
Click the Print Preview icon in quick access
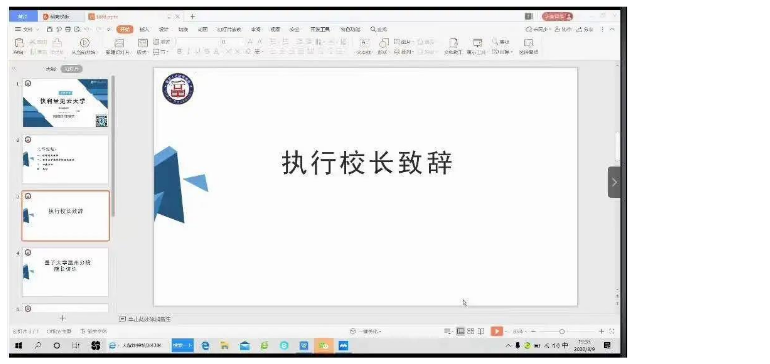coord(77,29)
